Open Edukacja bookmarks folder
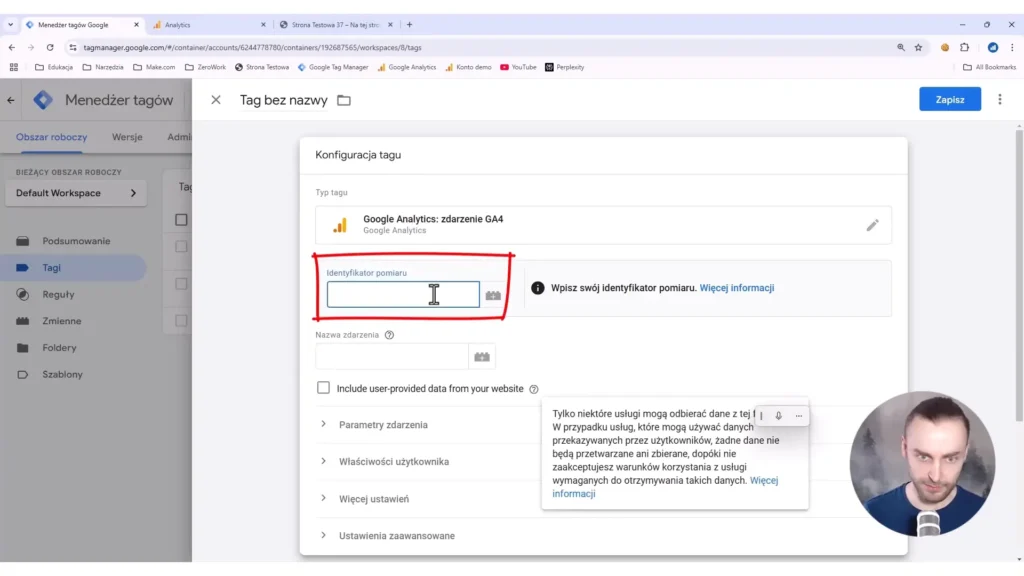 [x=54, y=67]
